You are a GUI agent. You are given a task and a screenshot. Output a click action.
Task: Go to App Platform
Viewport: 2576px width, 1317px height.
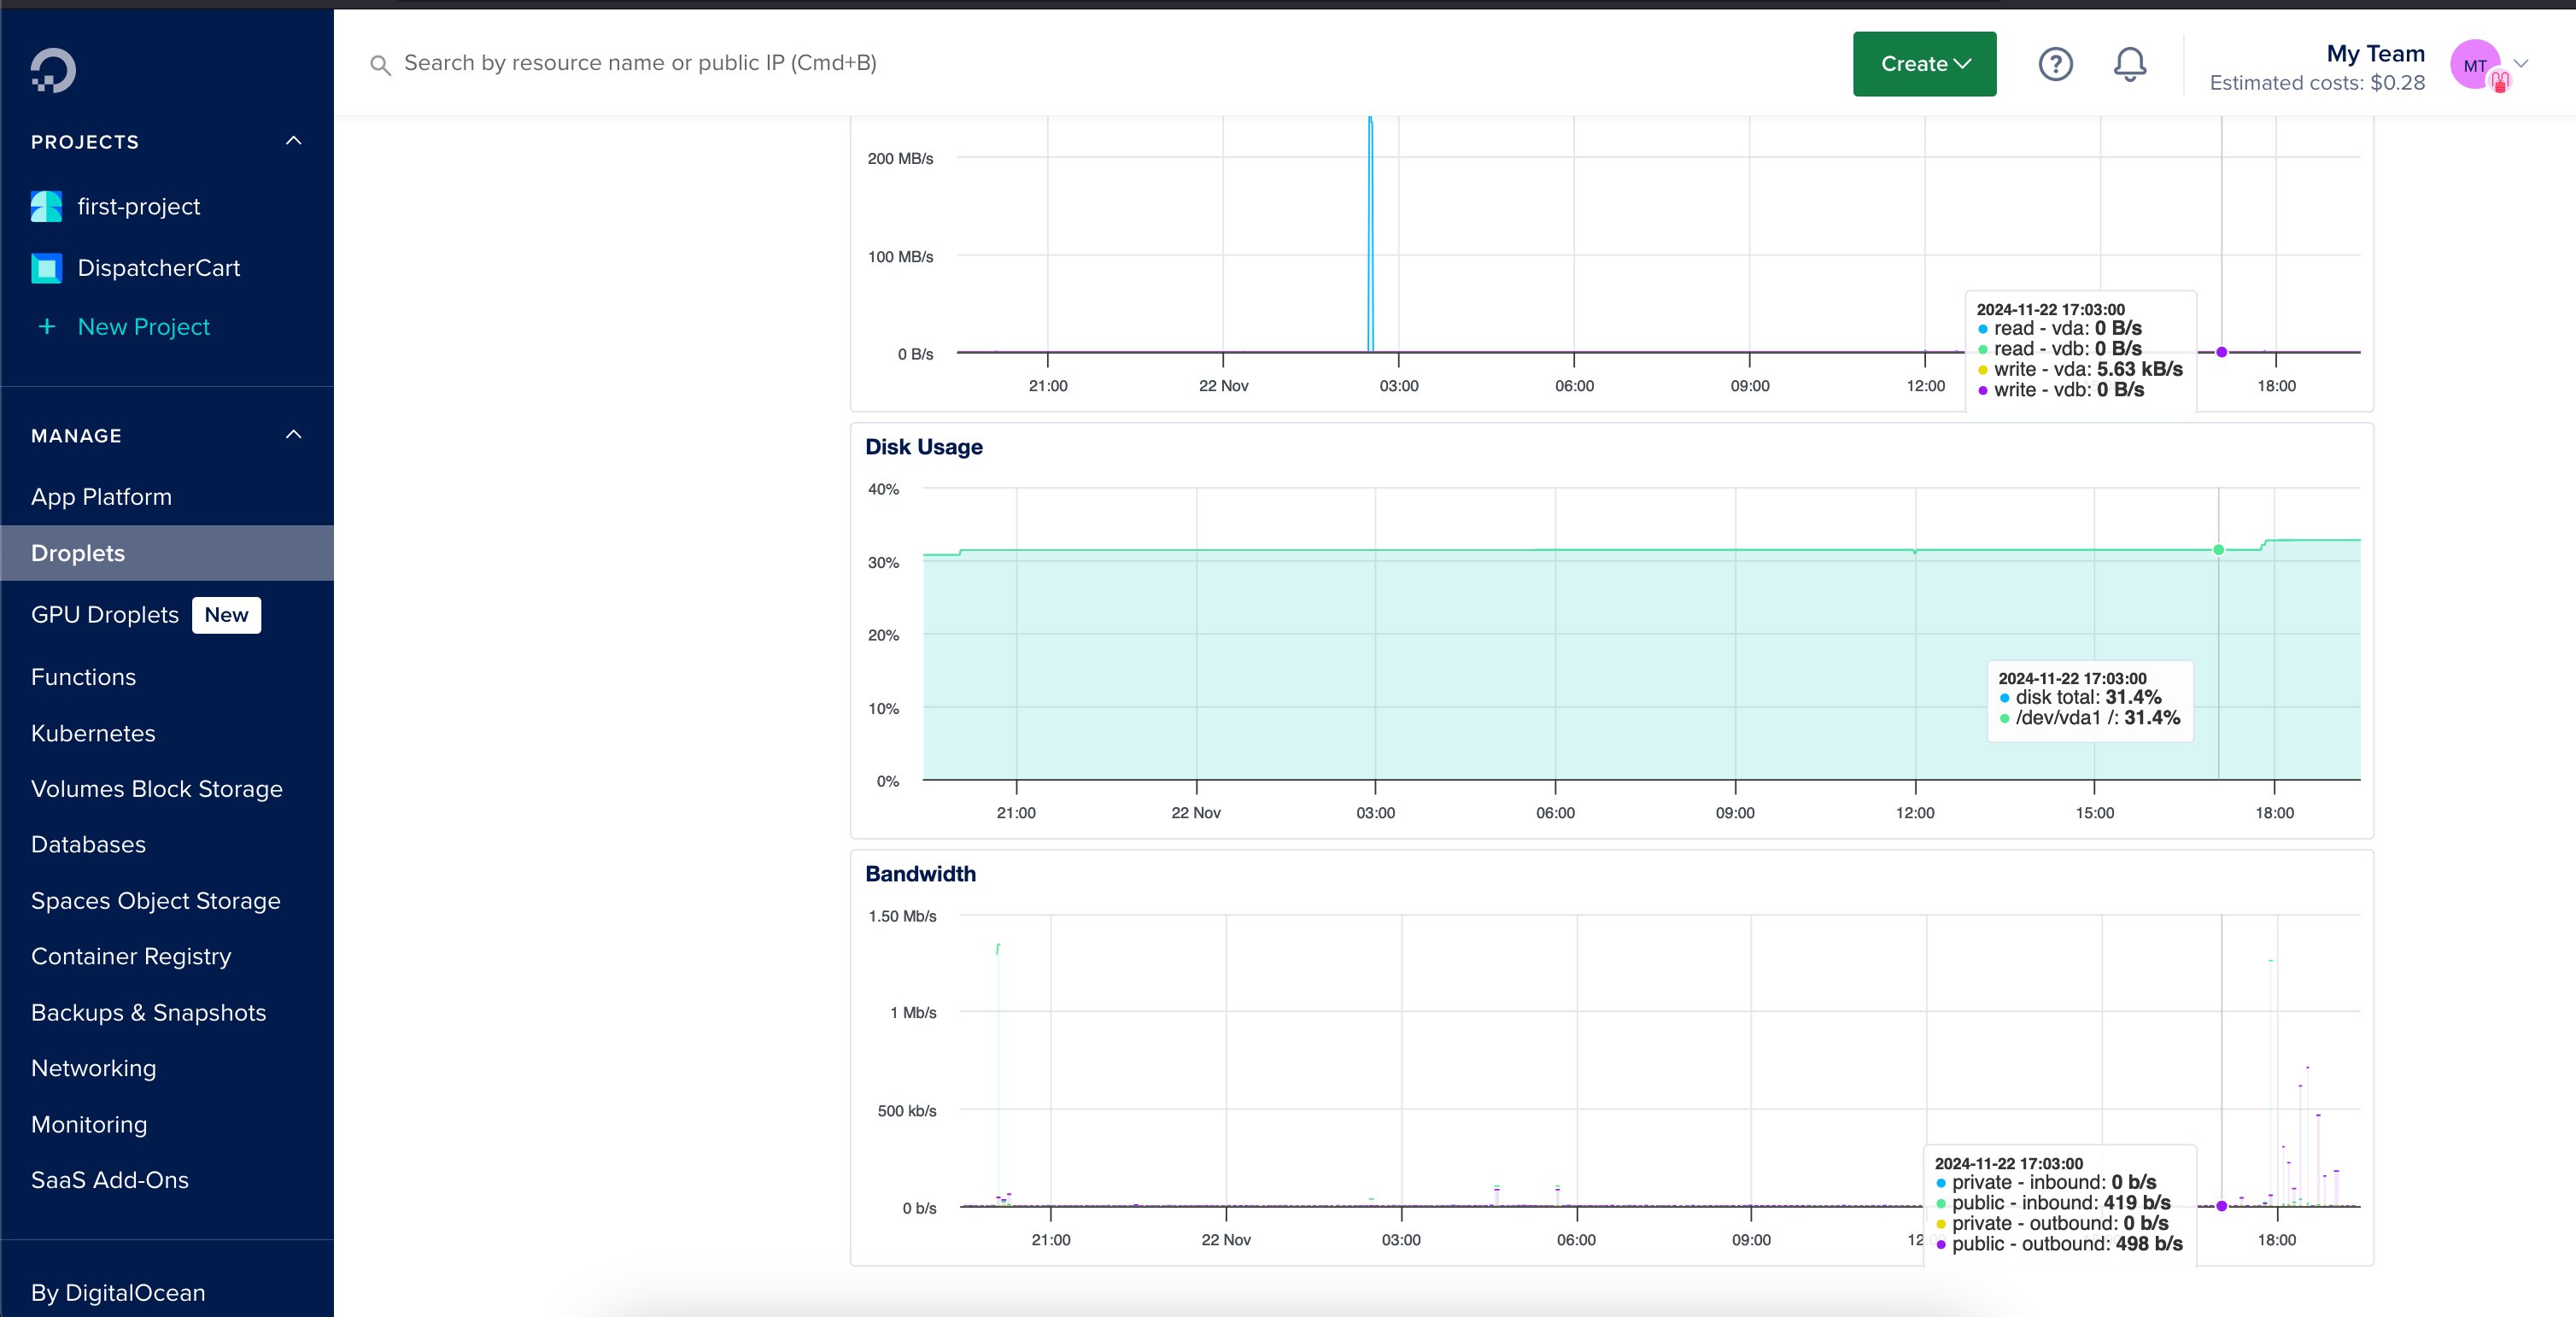tap(101, 497)
